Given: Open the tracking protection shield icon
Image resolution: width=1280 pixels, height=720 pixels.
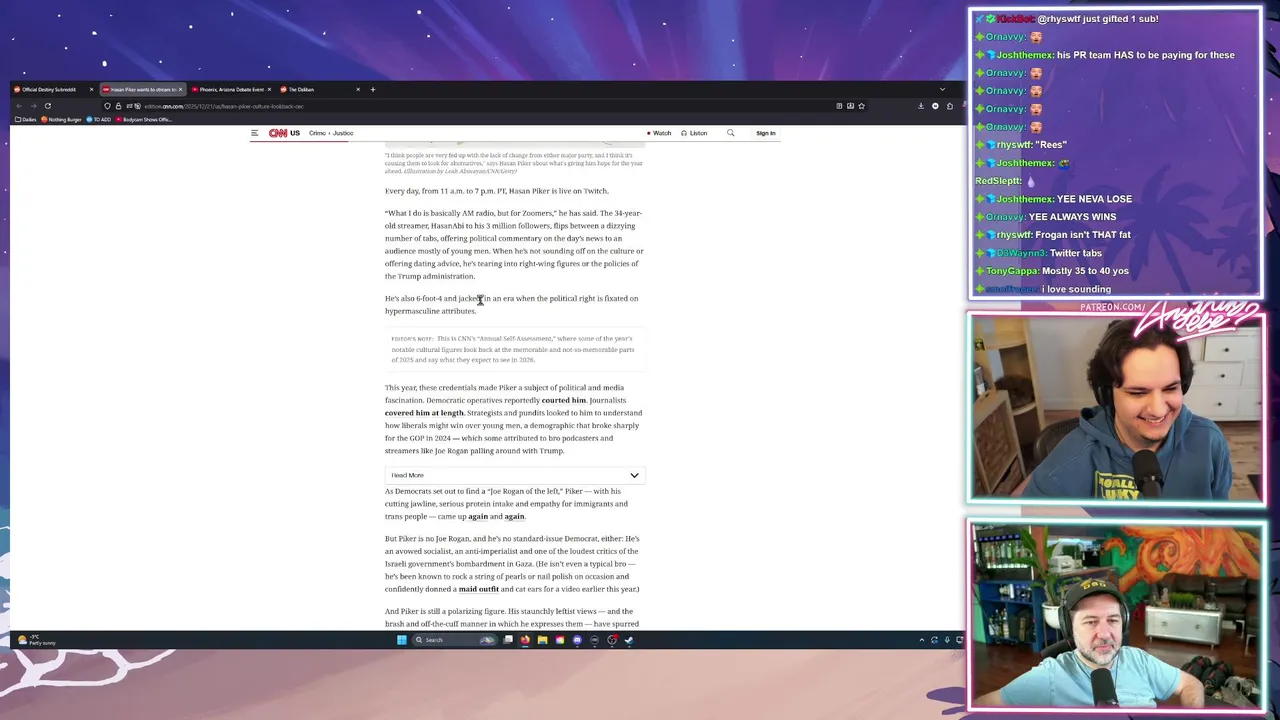Looking at the screenshot, I should (x=107, y=106).
